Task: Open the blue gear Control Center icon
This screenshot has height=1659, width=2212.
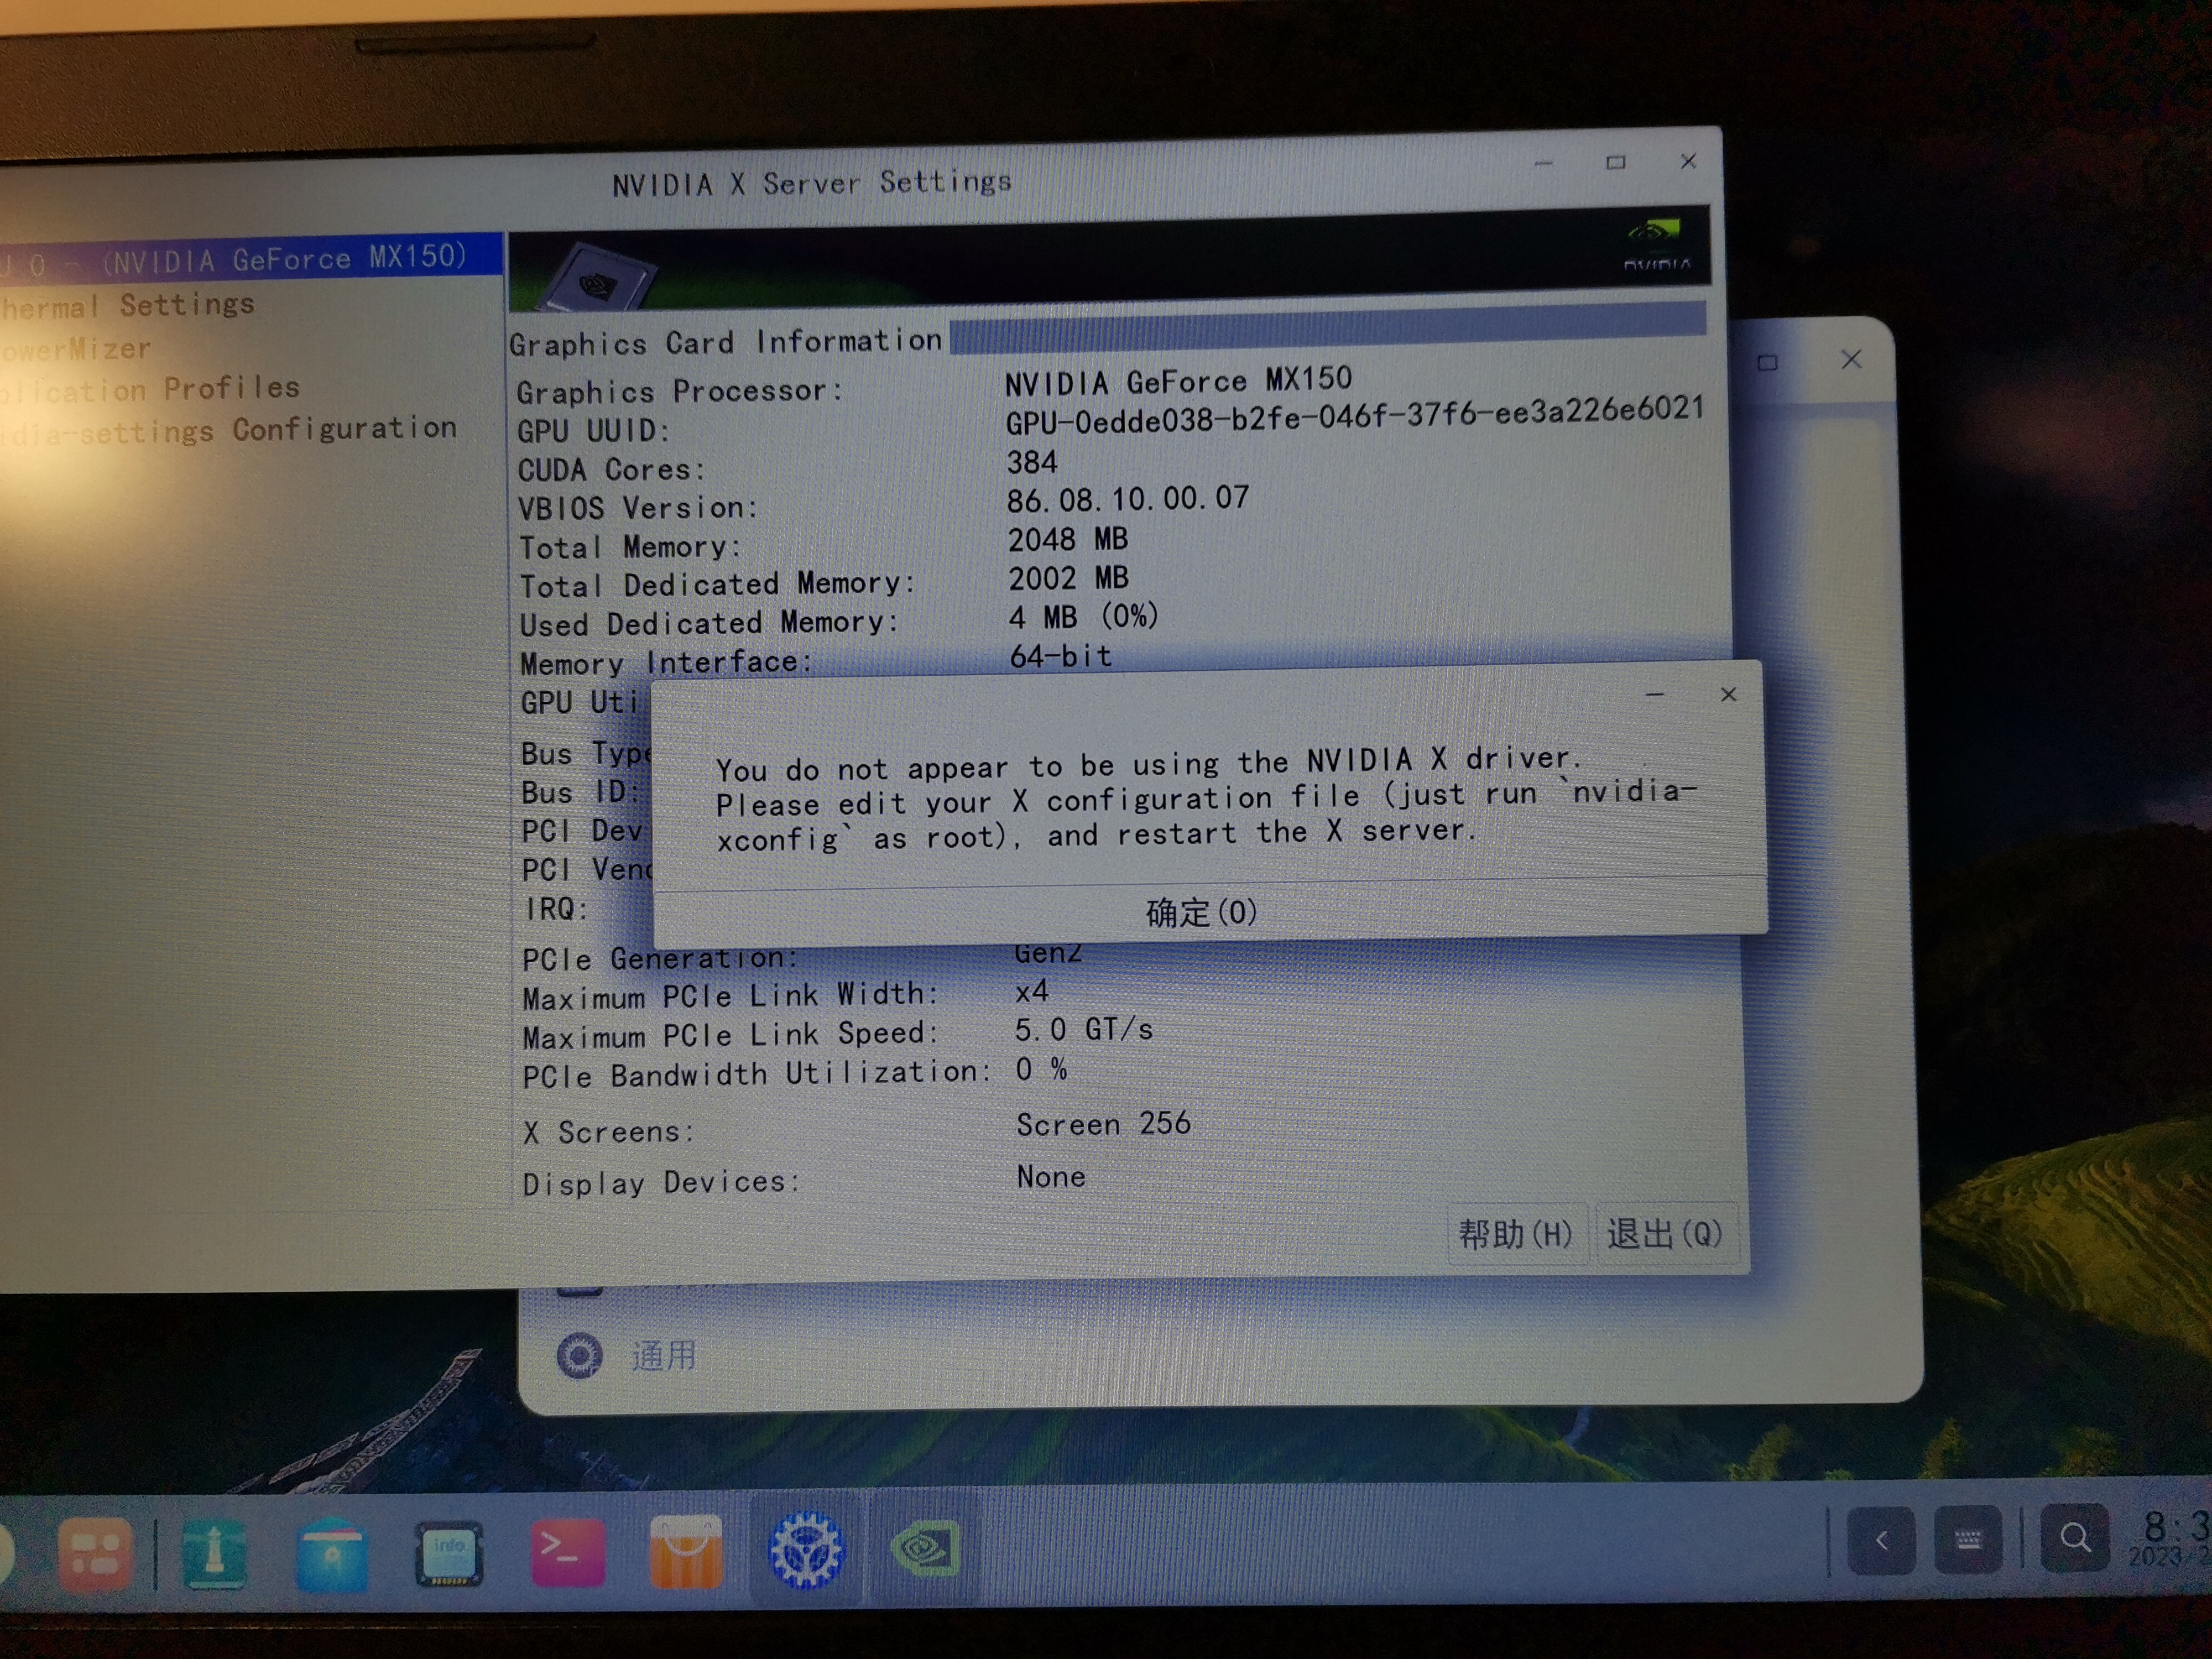Action: pyautogui.click(x=806, y=1551)
